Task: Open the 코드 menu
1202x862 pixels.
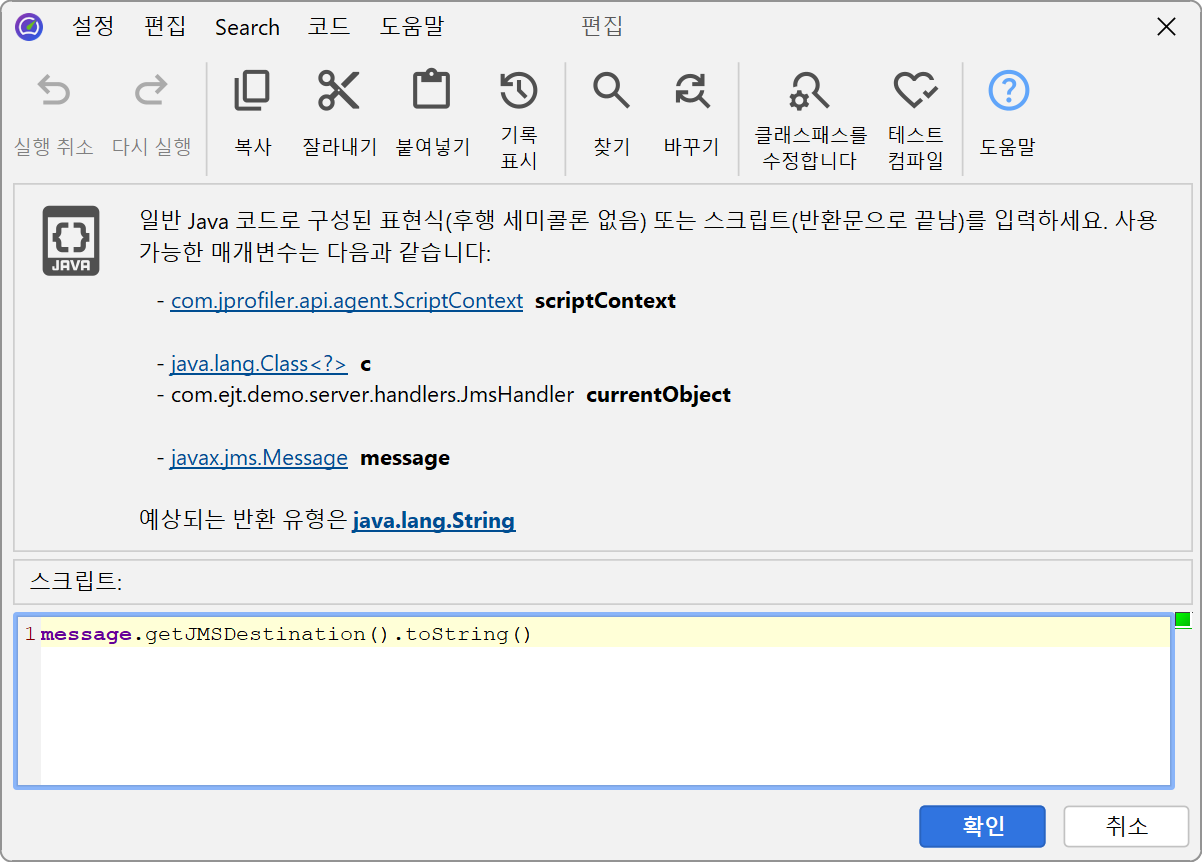Action: tap(329, 27)
